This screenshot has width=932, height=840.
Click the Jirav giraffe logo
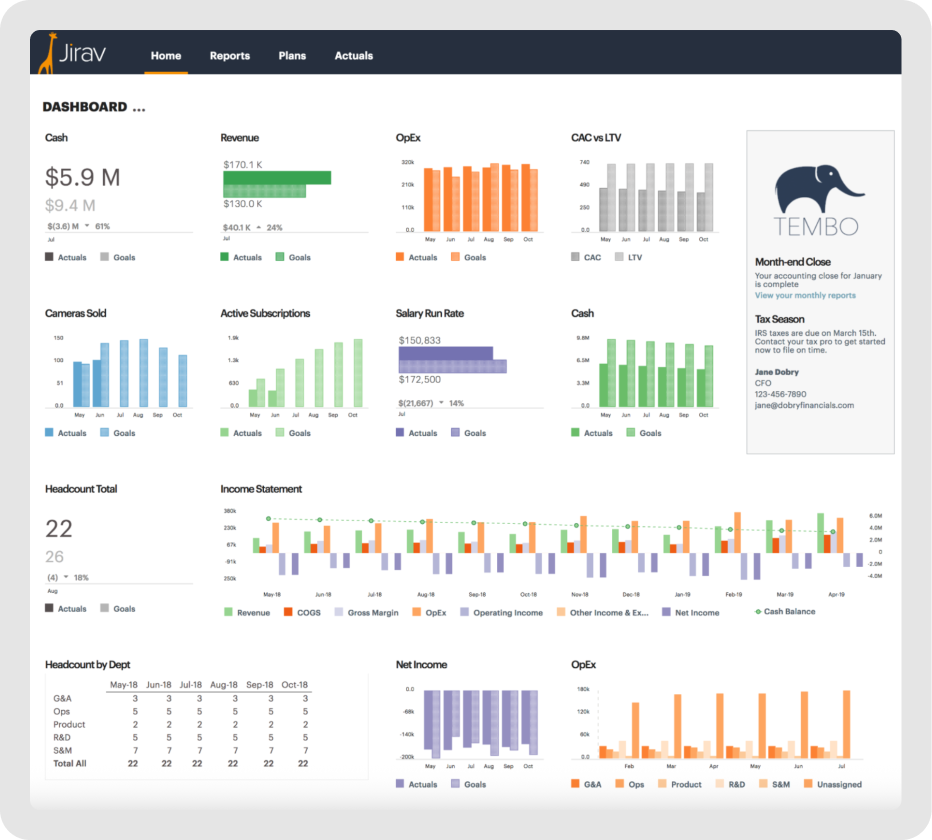click(x=49, y=55)
